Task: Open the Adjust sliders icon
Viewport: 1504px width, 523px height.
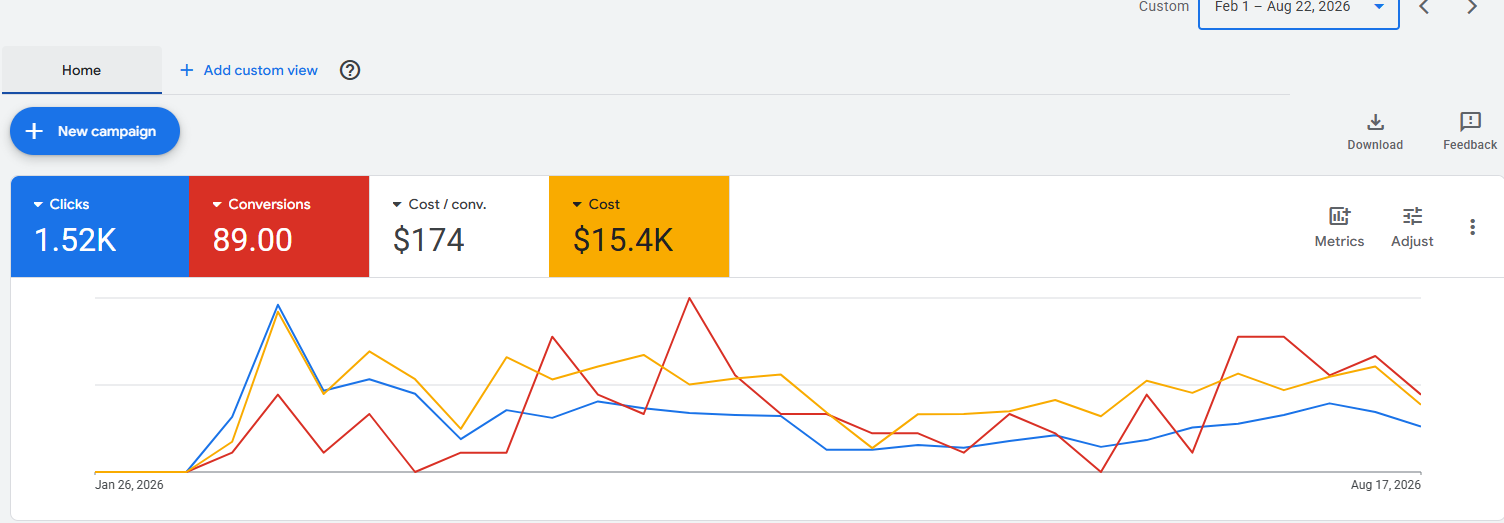Action: (x=1412, y=216)
